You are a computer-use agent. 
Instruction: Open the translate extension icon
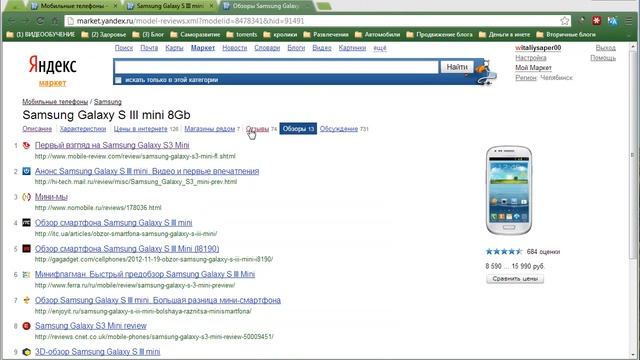coord(612,20)
